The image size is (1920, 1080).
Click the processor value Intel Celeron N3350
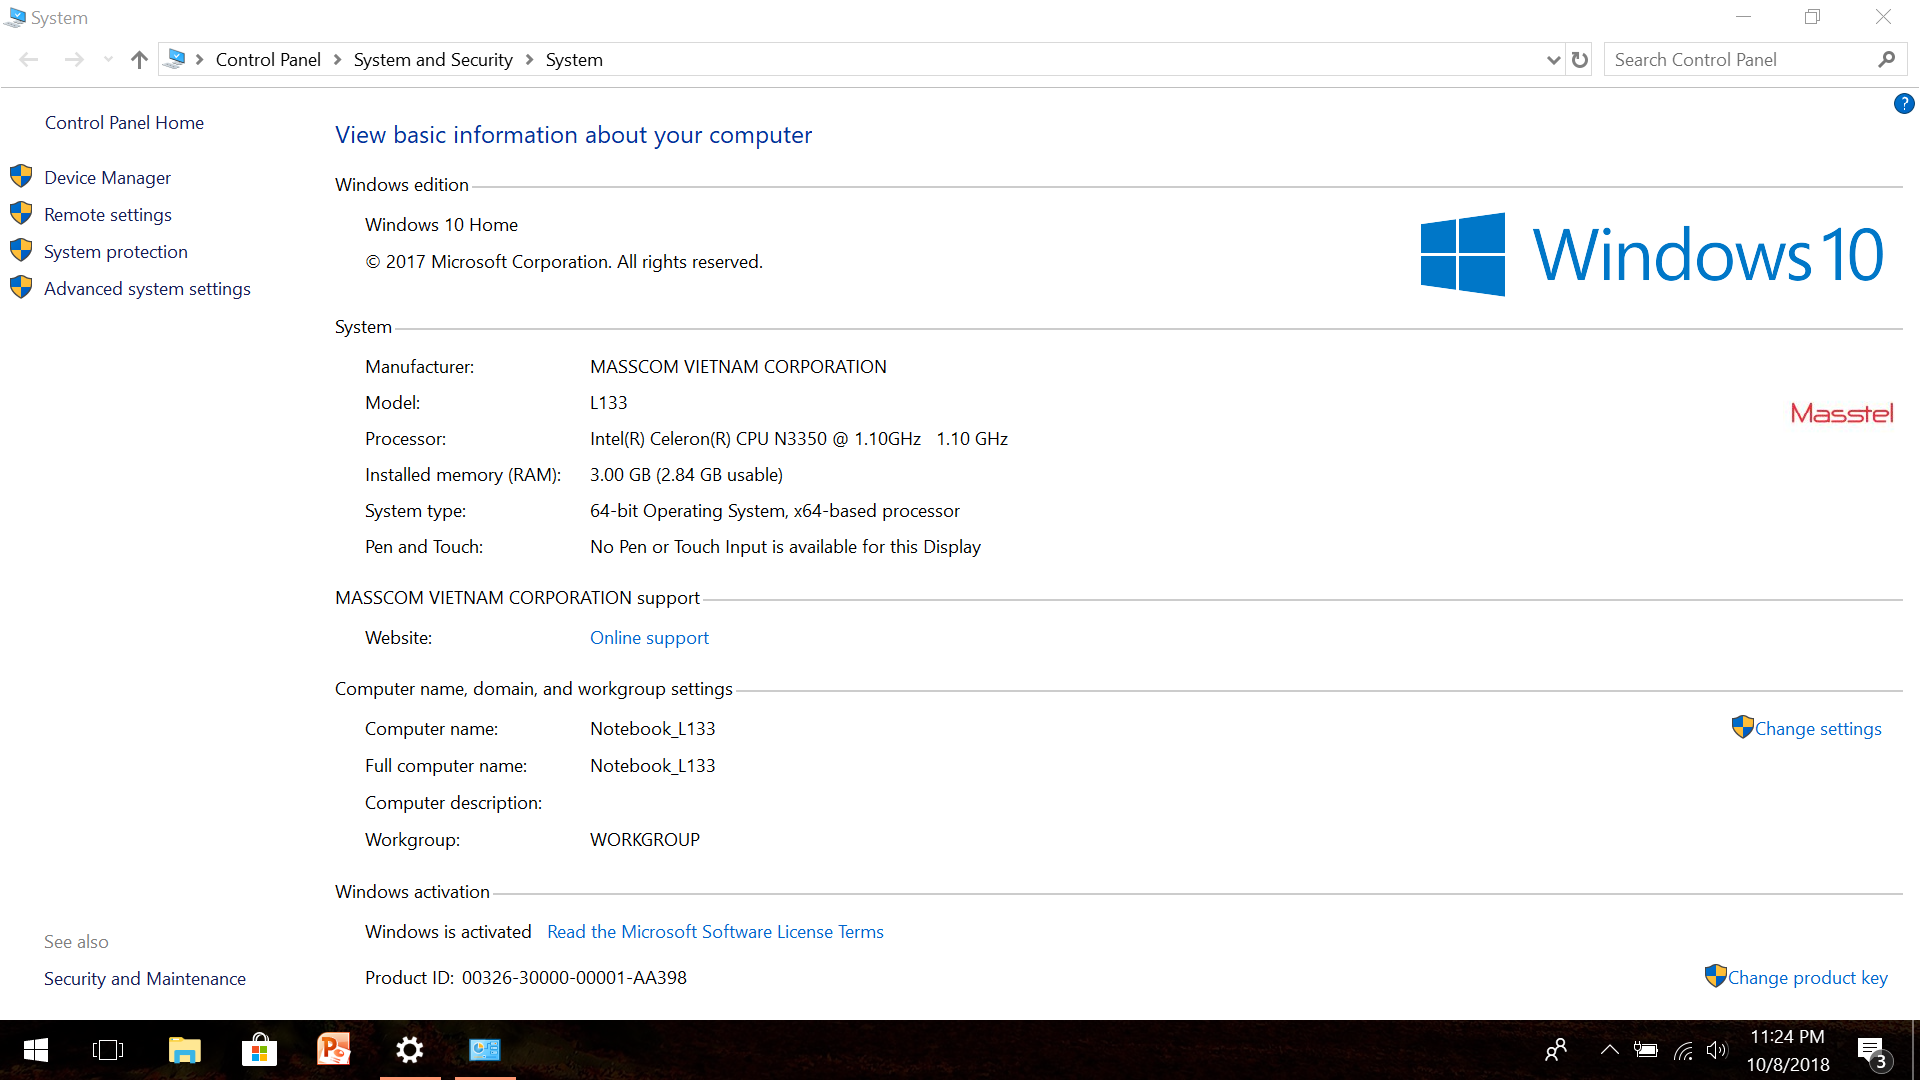[799, 438]
